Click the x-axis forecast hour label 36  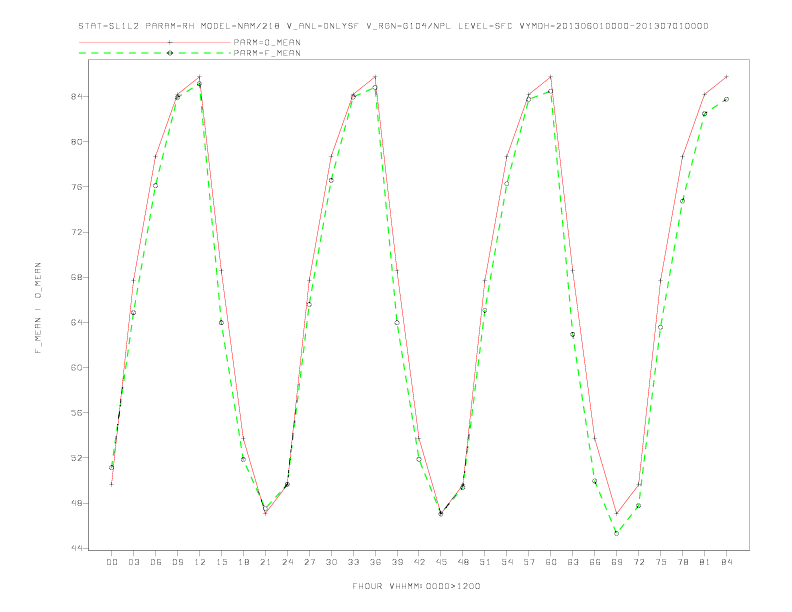pos(375,562)
